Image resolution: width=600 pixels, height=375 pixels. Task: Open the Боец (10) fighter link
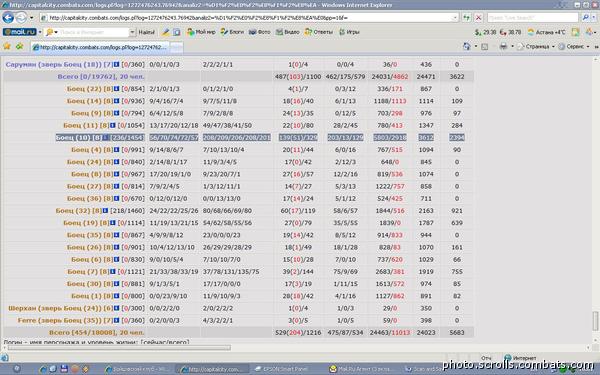point(78,137)
